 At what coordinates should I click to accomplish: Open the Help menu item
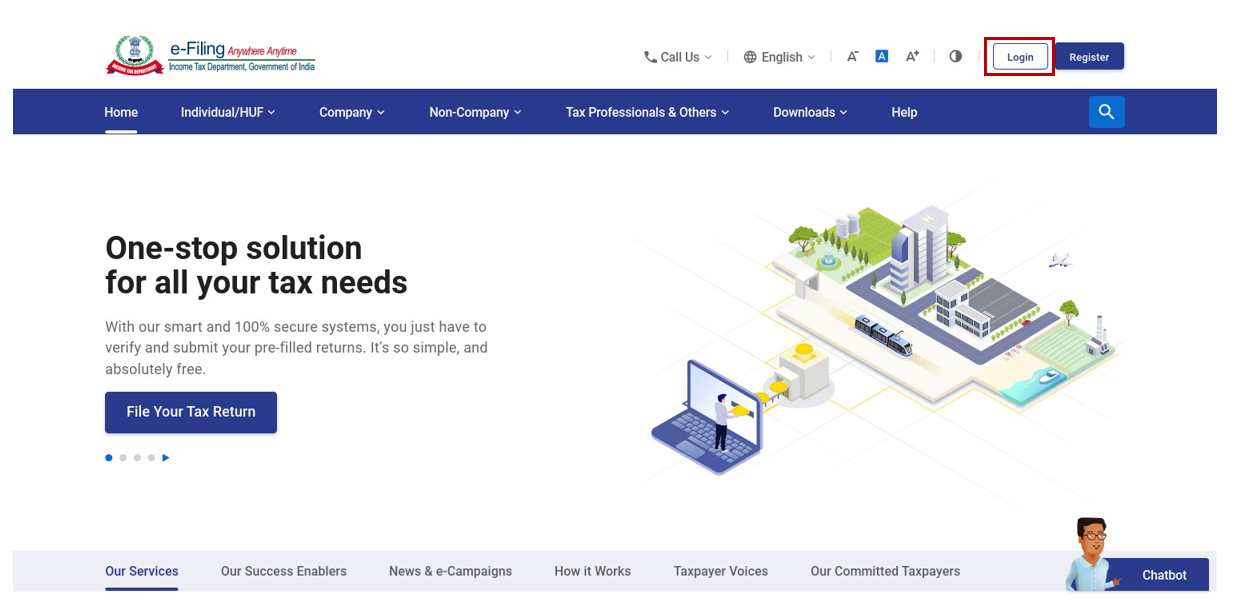pos(904,112)
